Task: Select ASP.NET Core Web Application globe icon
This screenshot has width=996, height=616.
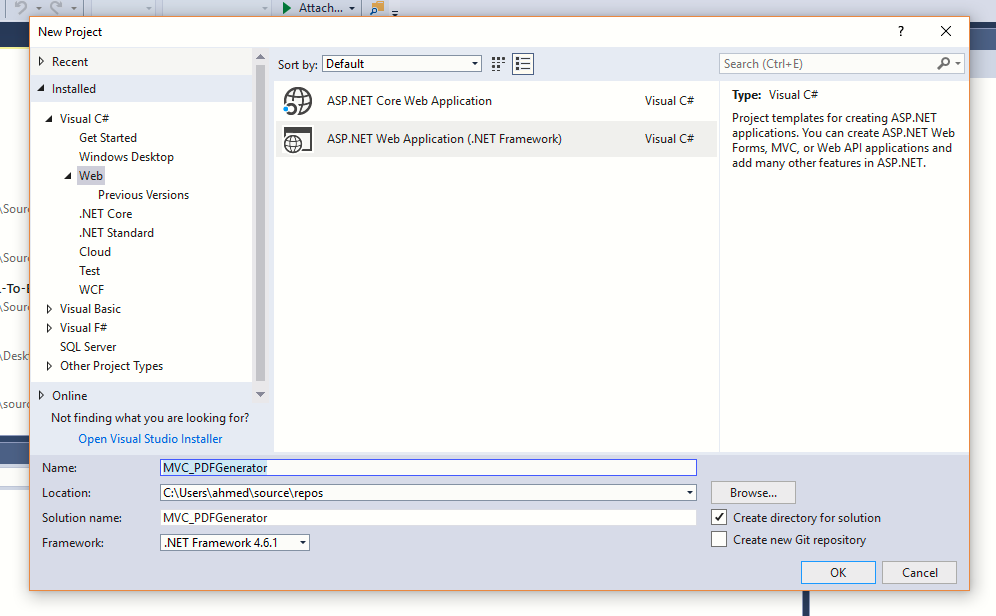Action: (297, 101)
